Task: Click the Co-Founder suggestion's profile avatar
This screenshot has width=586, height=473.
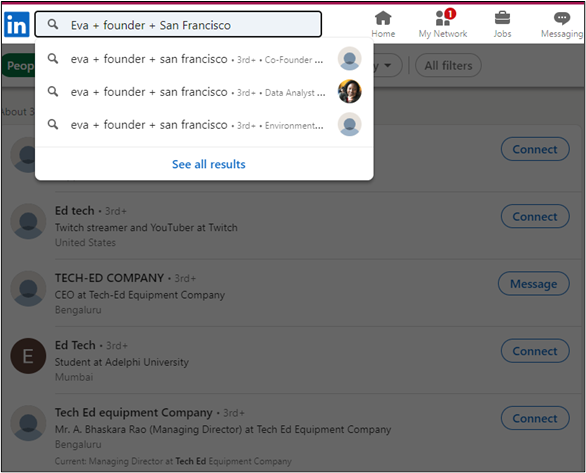Action: click(349, 59)
